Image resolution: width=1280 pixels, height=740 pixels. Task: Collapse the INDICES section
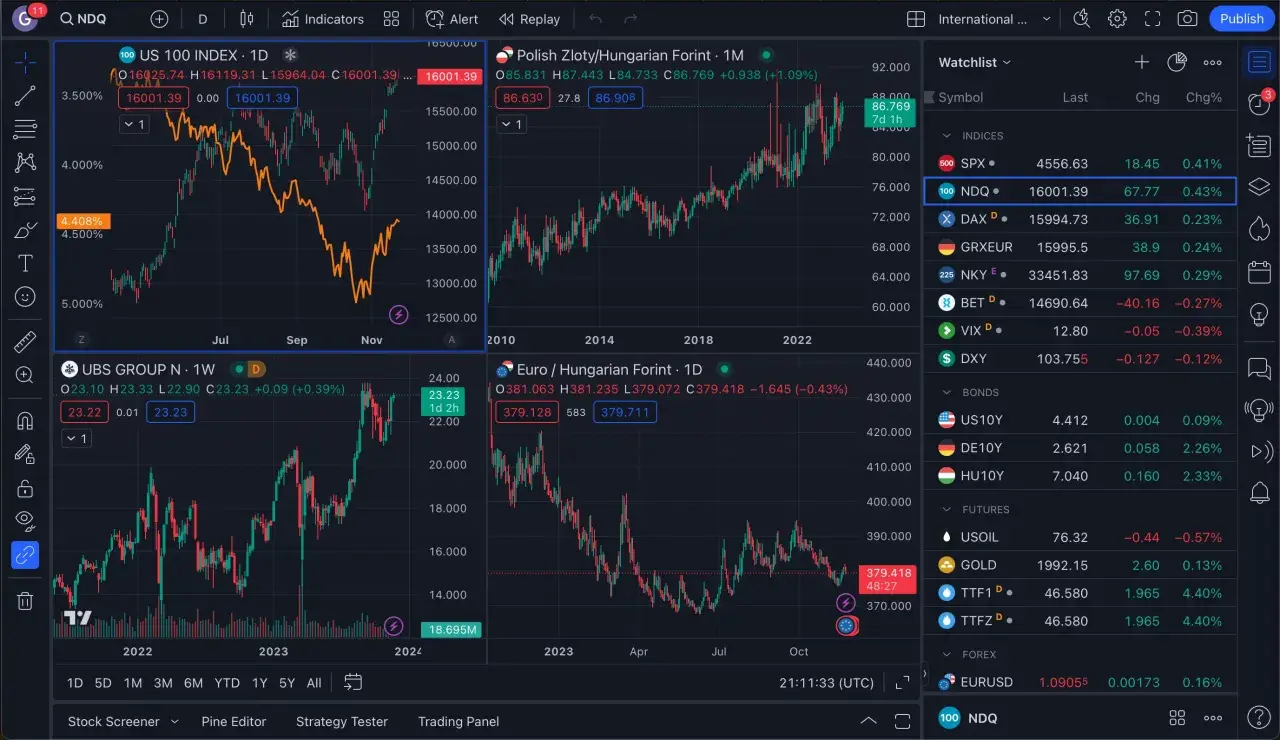pyautogui.click(x=946, y=136)
